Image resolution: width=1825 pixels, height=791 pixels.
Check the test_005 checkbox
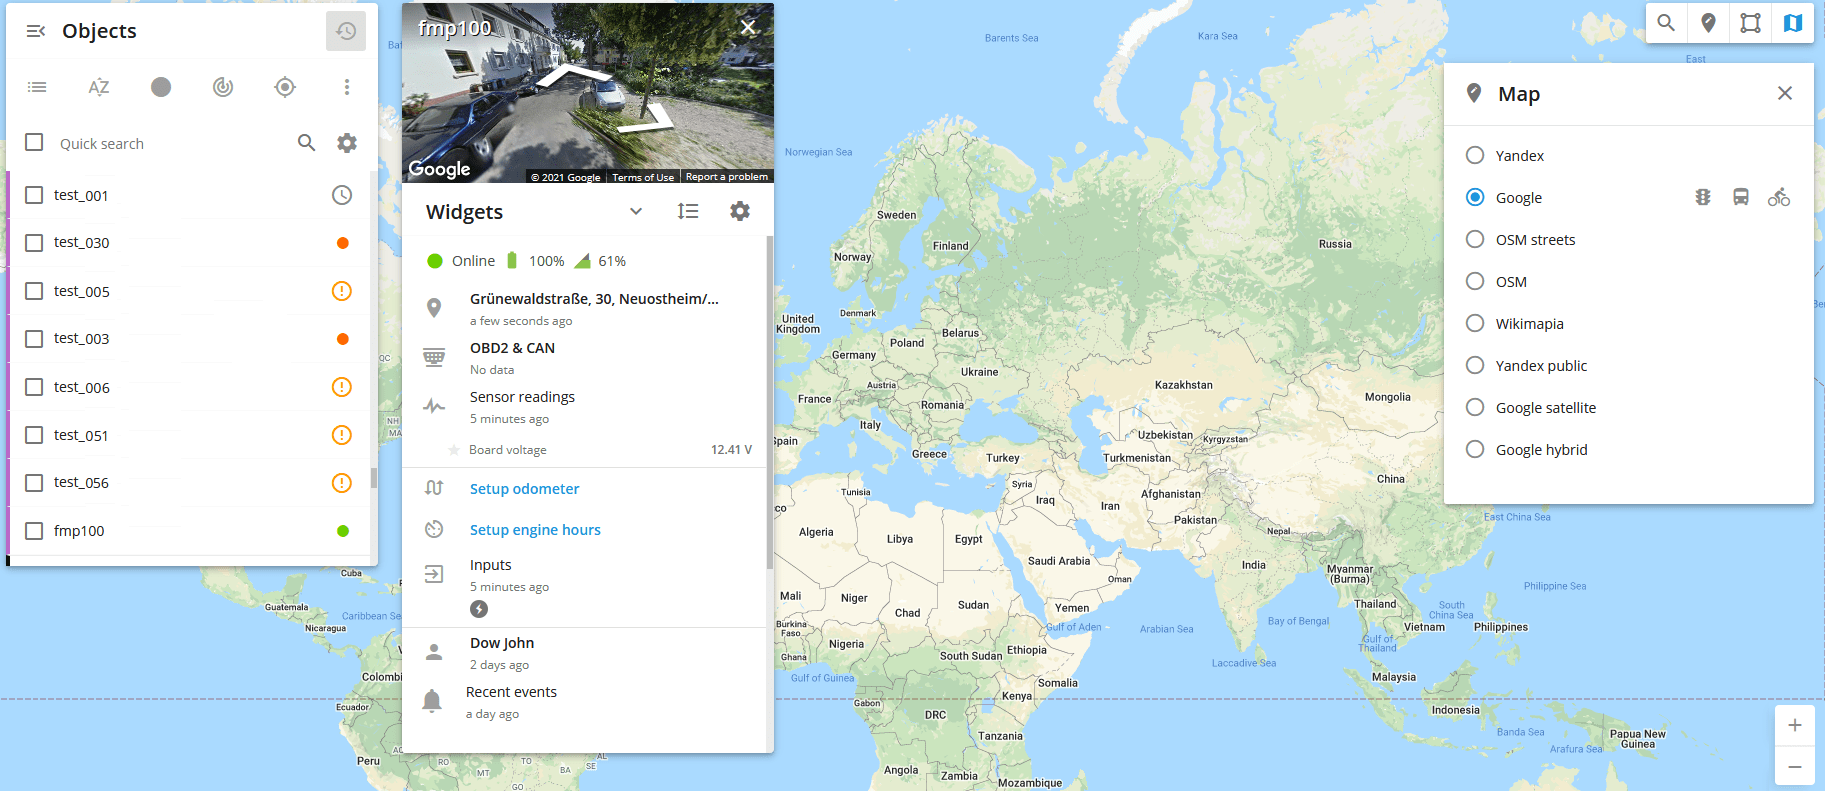pos(34,291)
